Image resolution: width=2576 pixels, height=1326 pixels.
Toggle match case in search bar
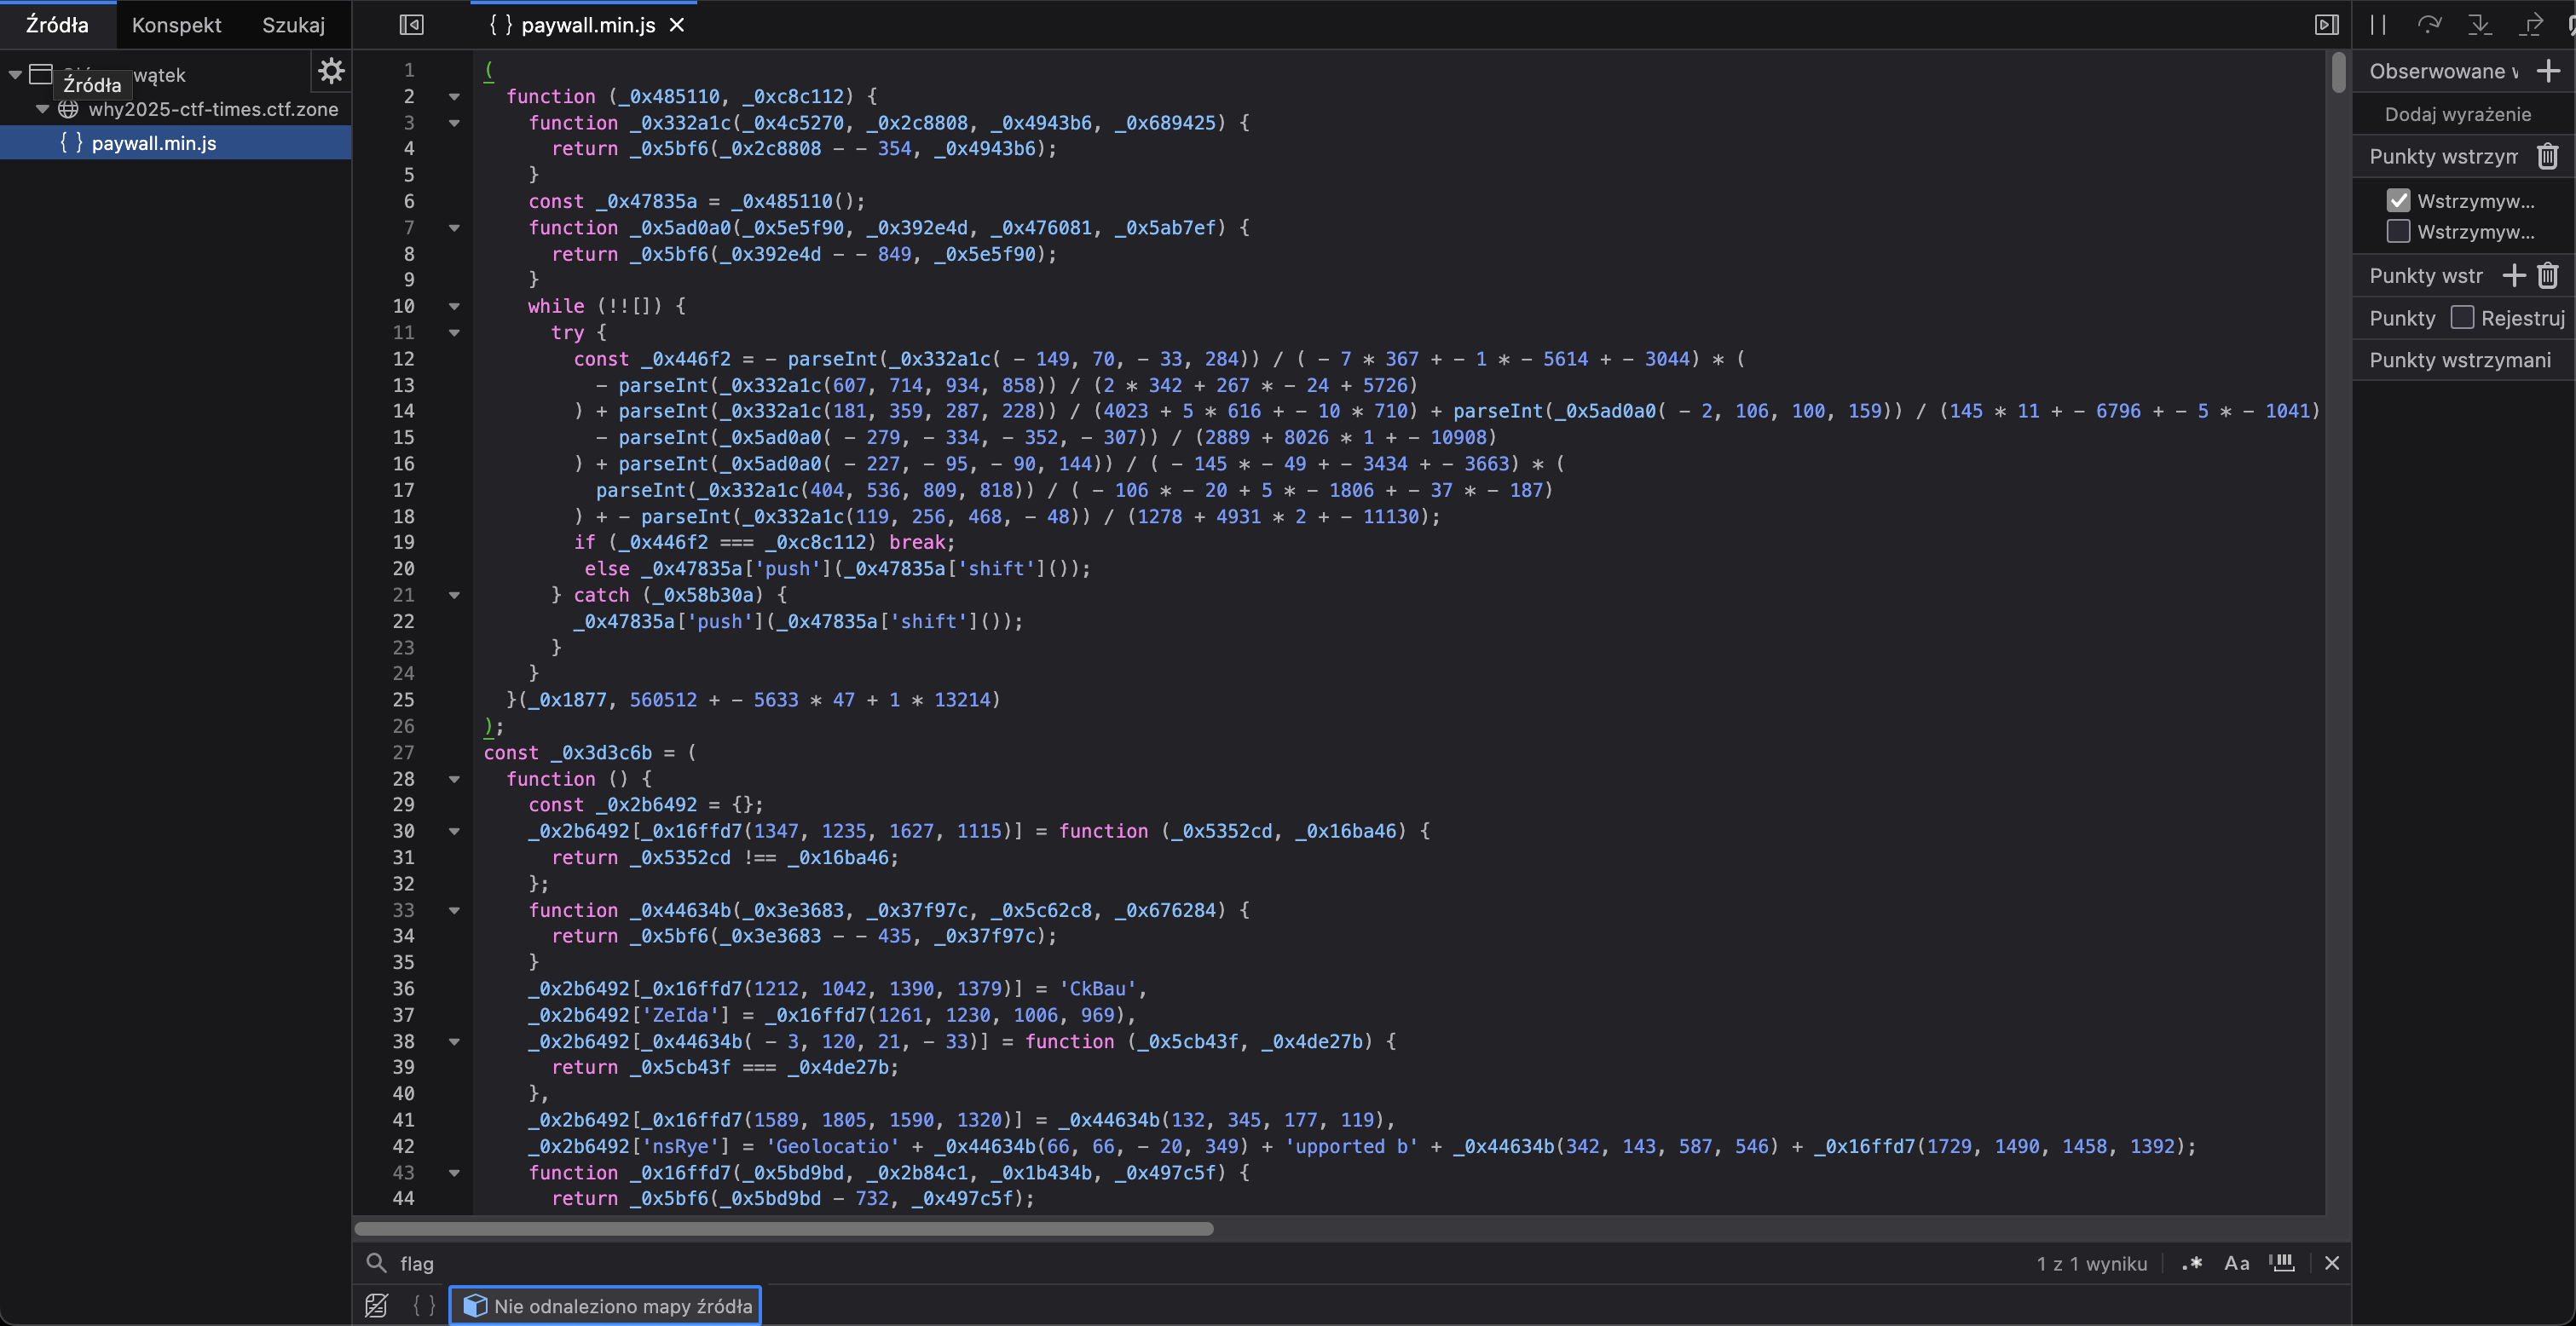click(x=2236, y=1263)
